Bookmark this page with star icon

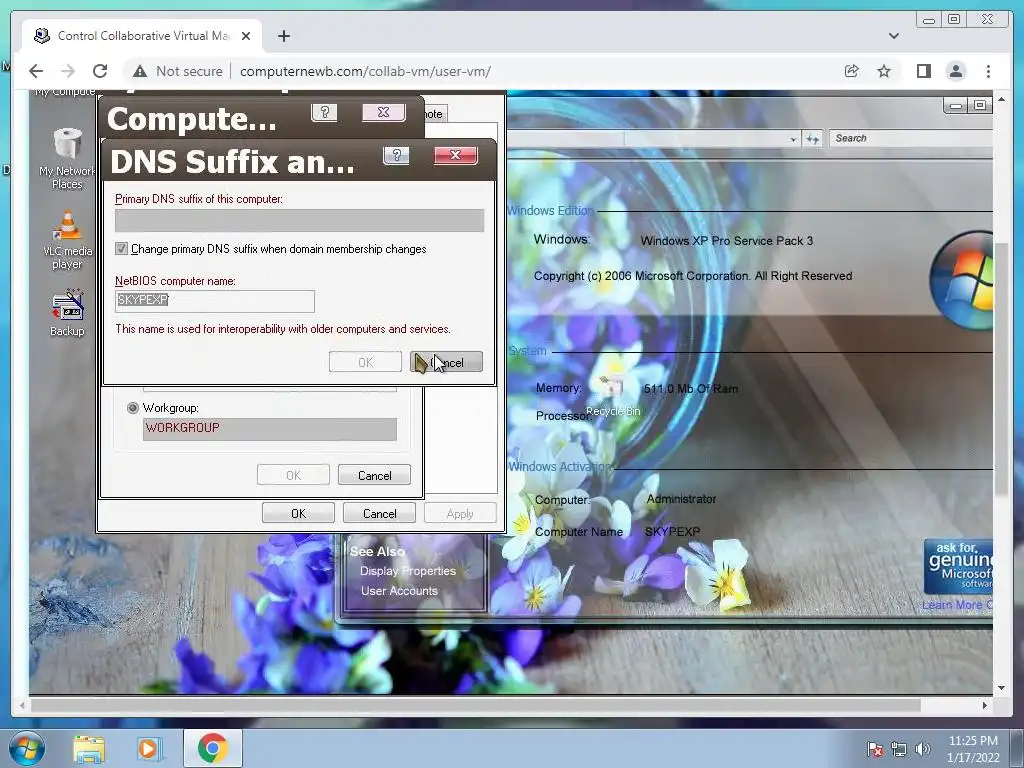(x=884, y=71)
